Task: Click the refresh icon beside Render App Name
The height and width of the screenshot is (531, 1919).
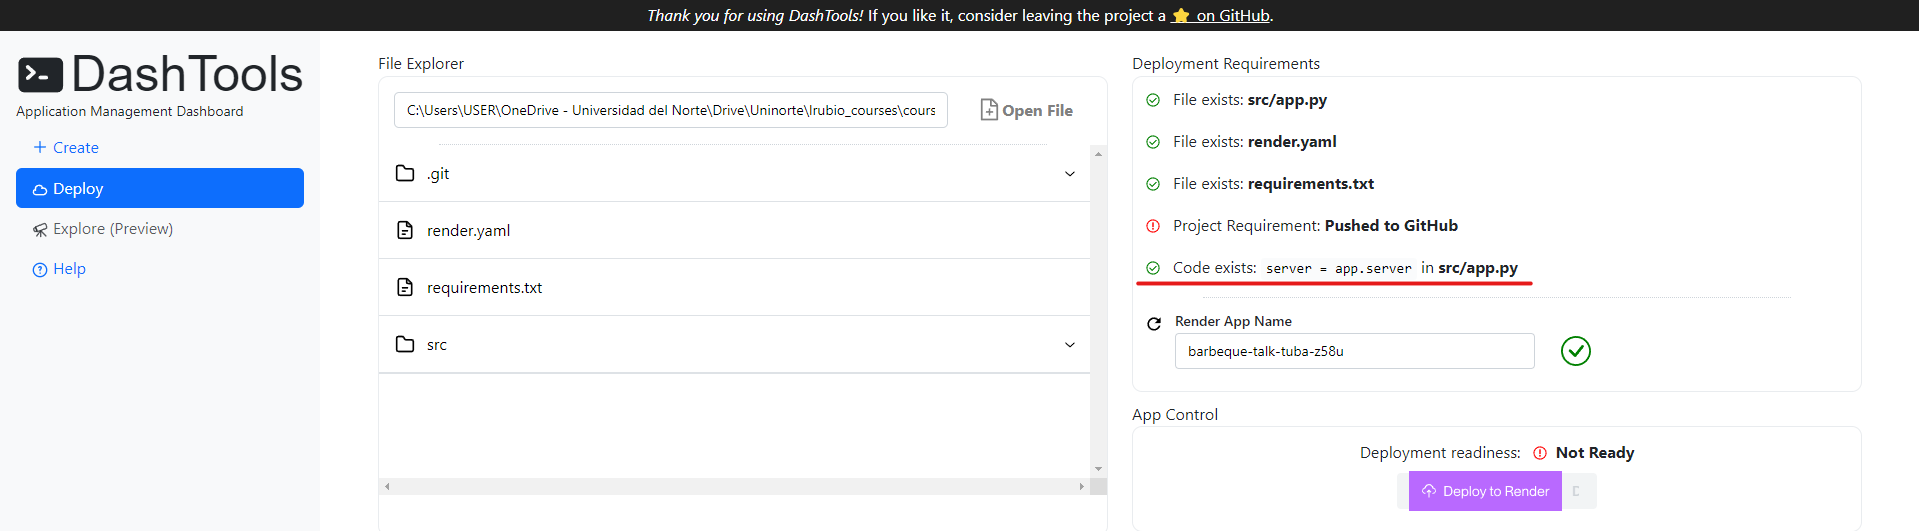Action: coord(1154,324)
